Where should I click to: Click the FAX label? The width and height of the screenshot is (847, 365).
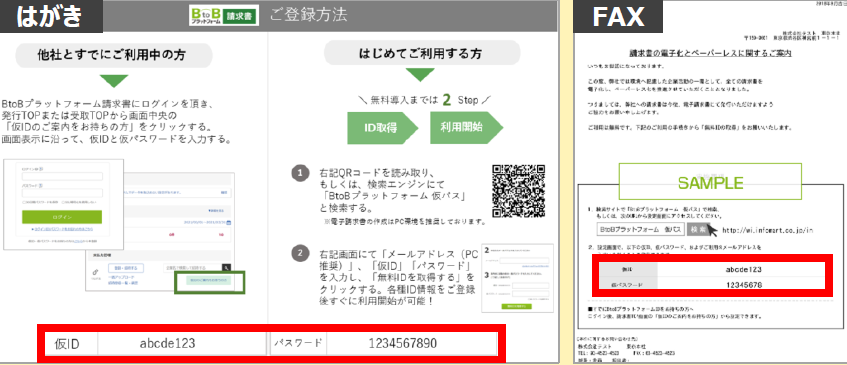pos(618,16)
